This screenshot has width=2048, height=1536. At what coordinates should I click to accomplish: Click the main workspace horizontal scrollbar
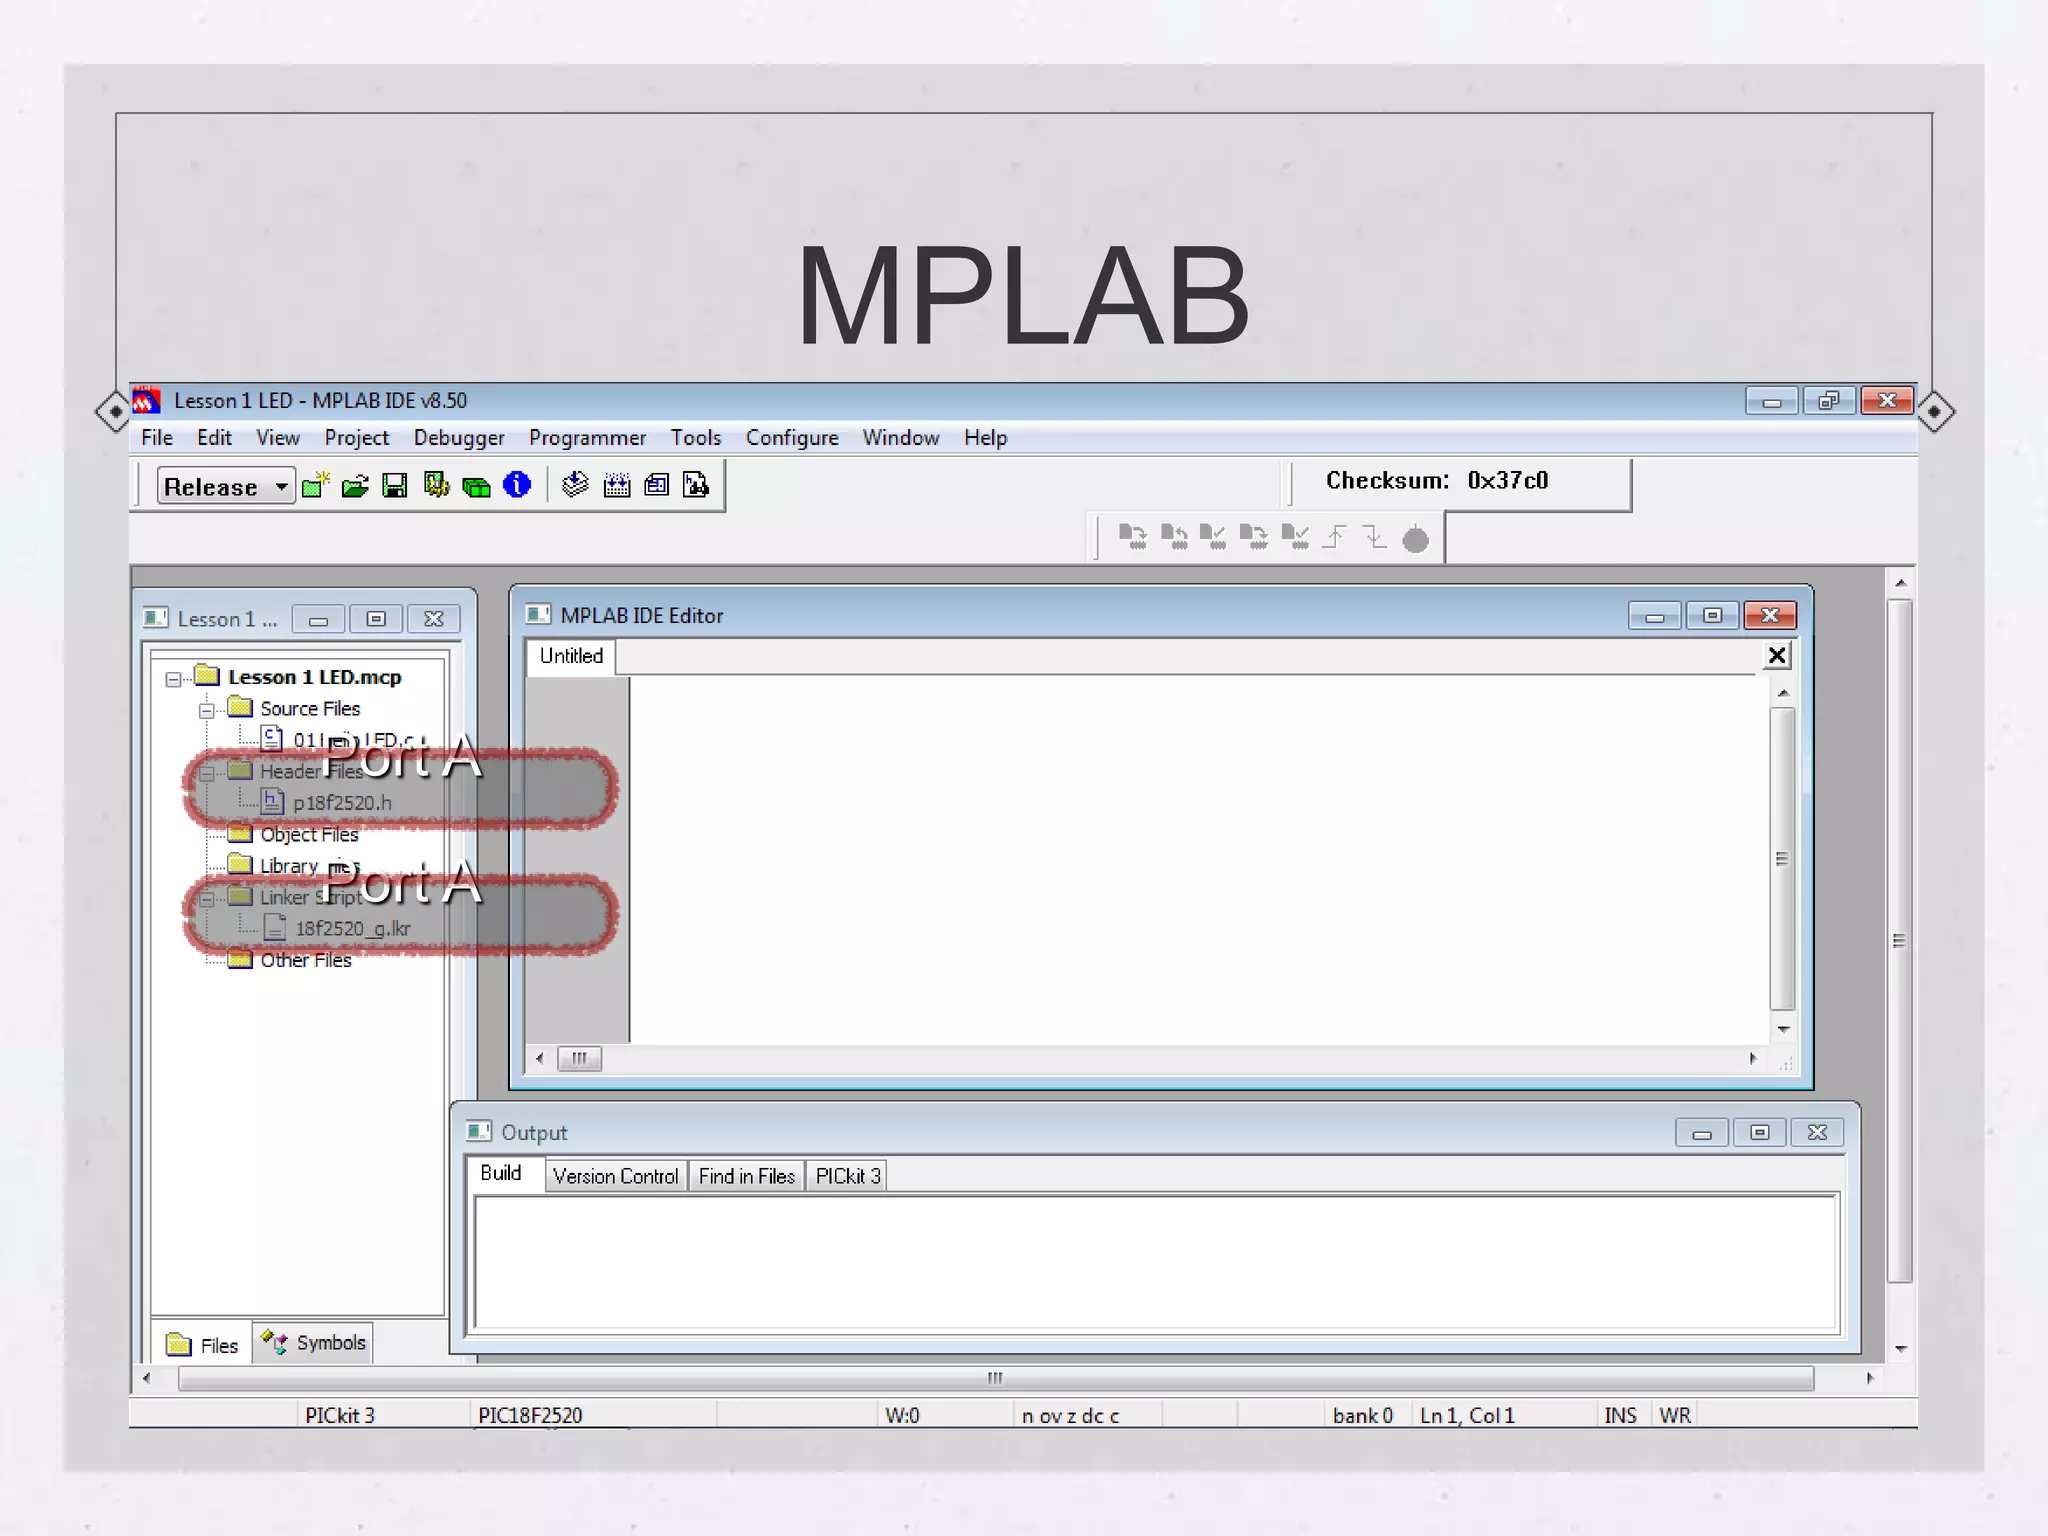pyautogui.click(x=995, y=1378)
